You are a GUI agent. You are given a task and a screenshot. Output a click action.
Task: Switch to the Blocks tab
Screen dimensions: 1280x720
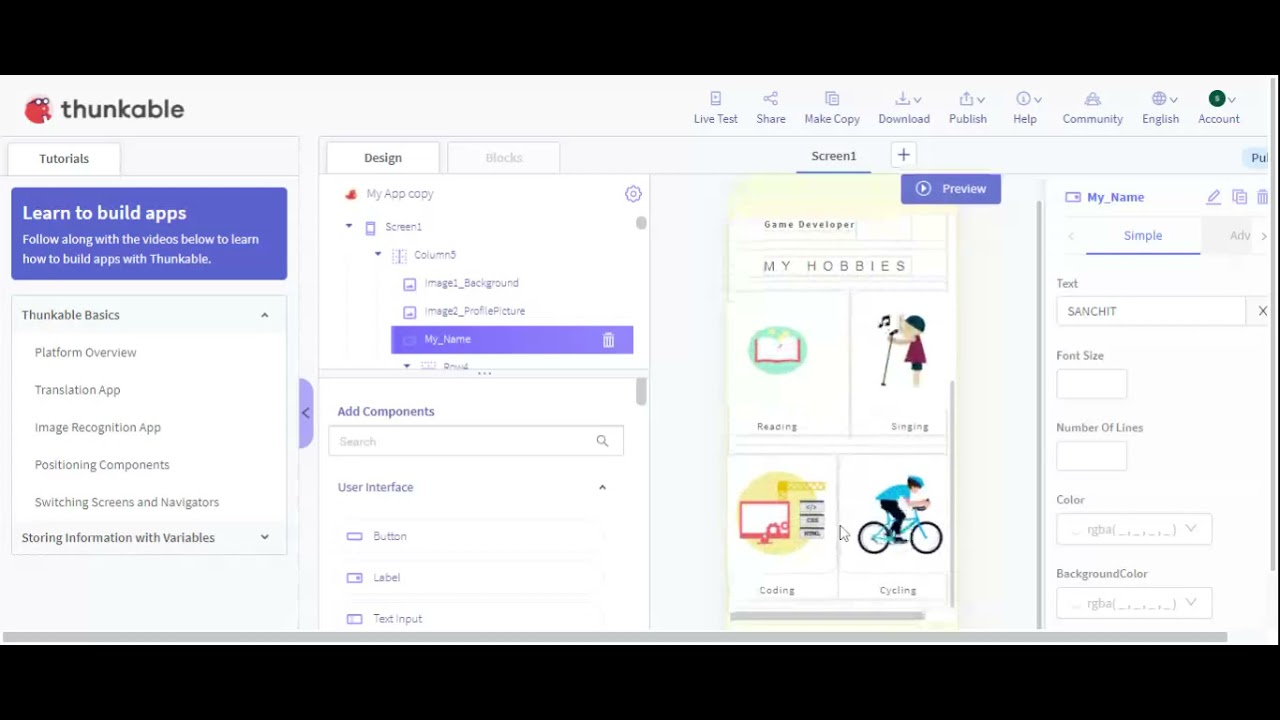click(x=504, y=157)
